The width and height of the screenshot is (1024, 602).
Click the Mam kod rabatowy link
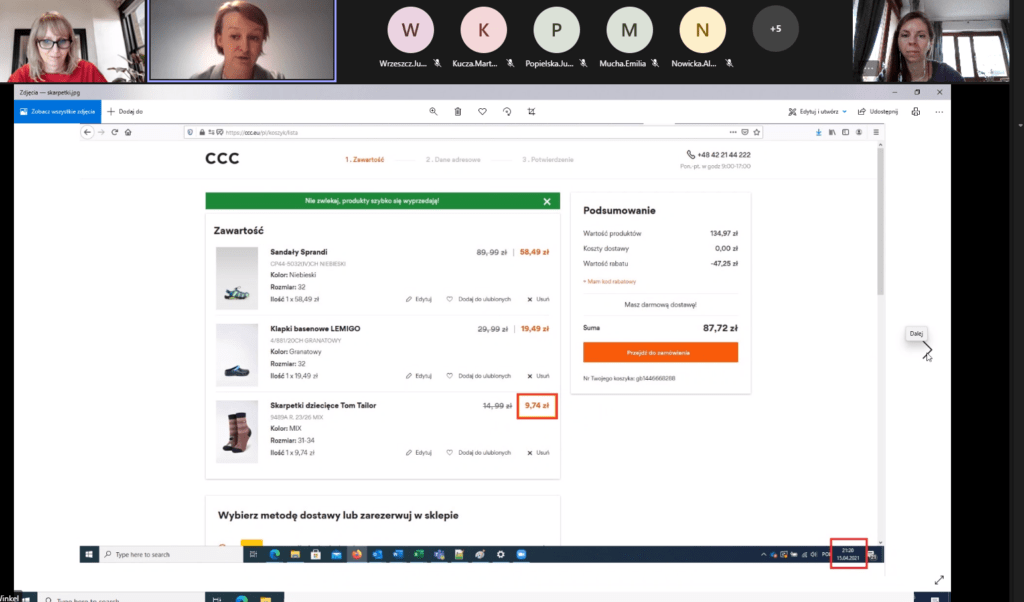[x=609, y=281]
